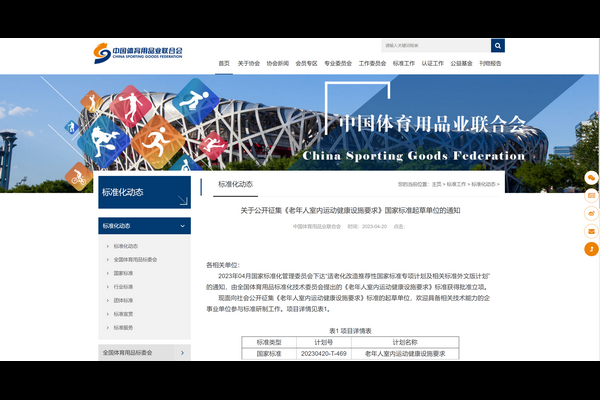Select 全国体育用品标委会 in the sidebar sub-list
The image size is (600, 400).
[x=135, y=260]
